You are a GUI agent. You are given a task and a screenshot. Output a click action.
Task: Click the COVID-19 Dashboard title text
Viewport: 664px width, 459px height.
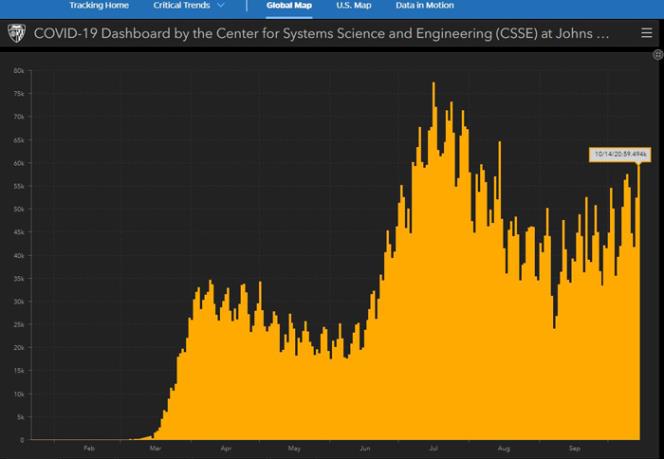tap(320, 33)
